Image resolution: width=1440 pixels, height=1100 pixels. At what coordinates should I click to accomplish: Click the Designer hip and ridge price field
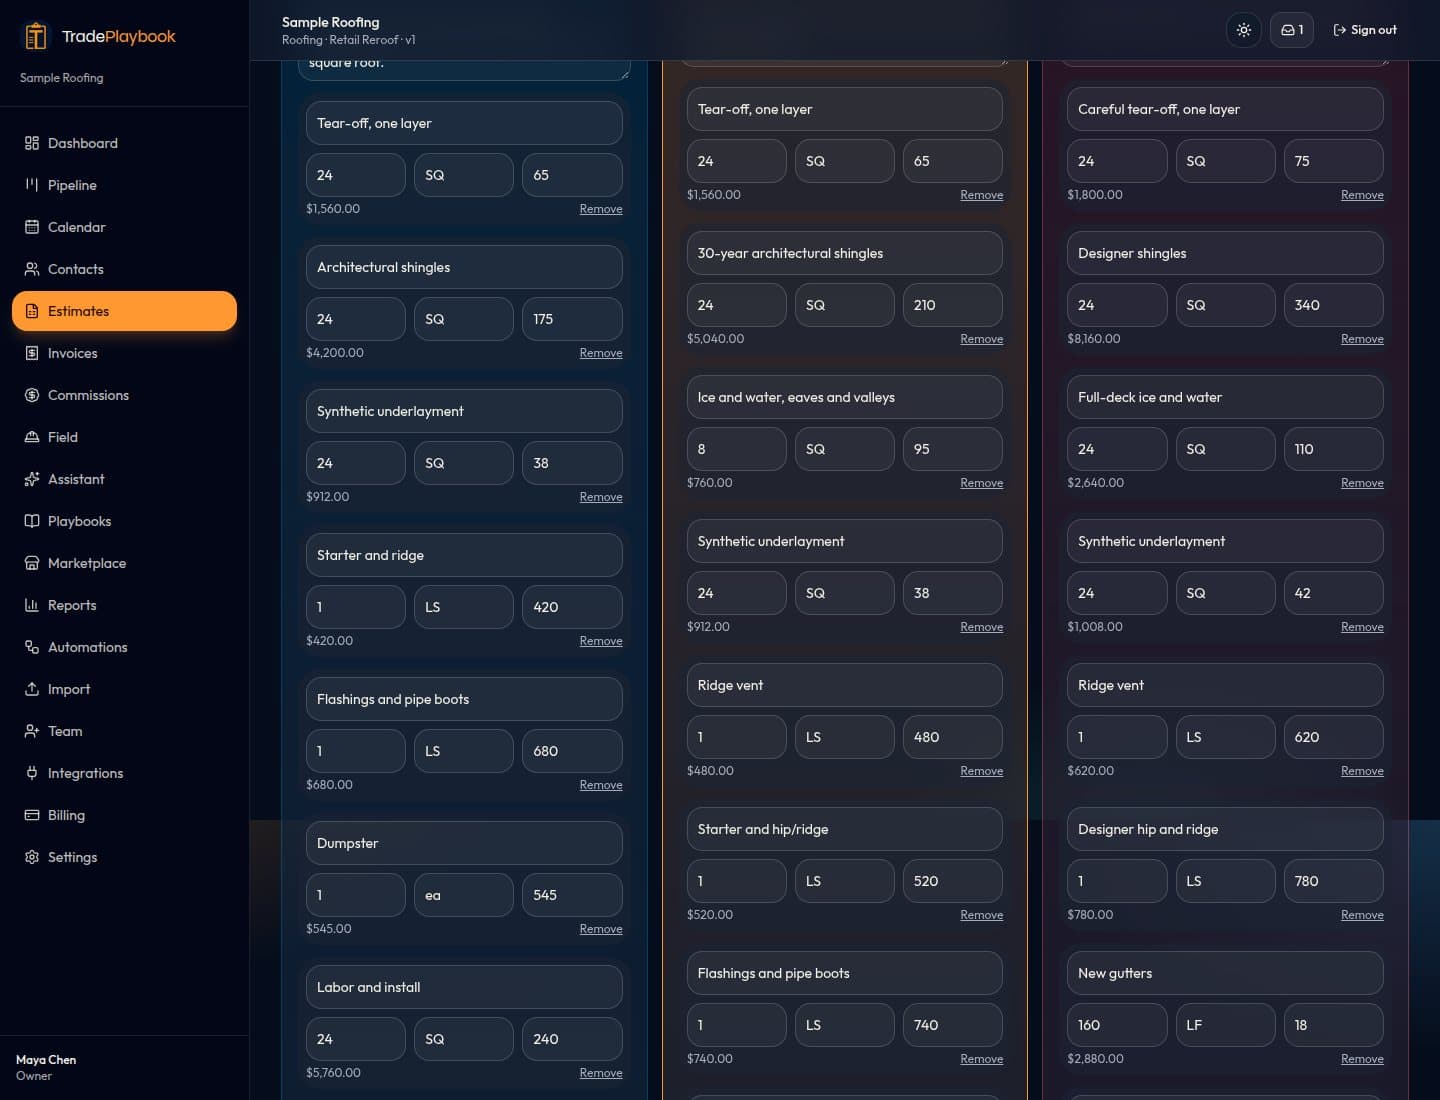1334,881
